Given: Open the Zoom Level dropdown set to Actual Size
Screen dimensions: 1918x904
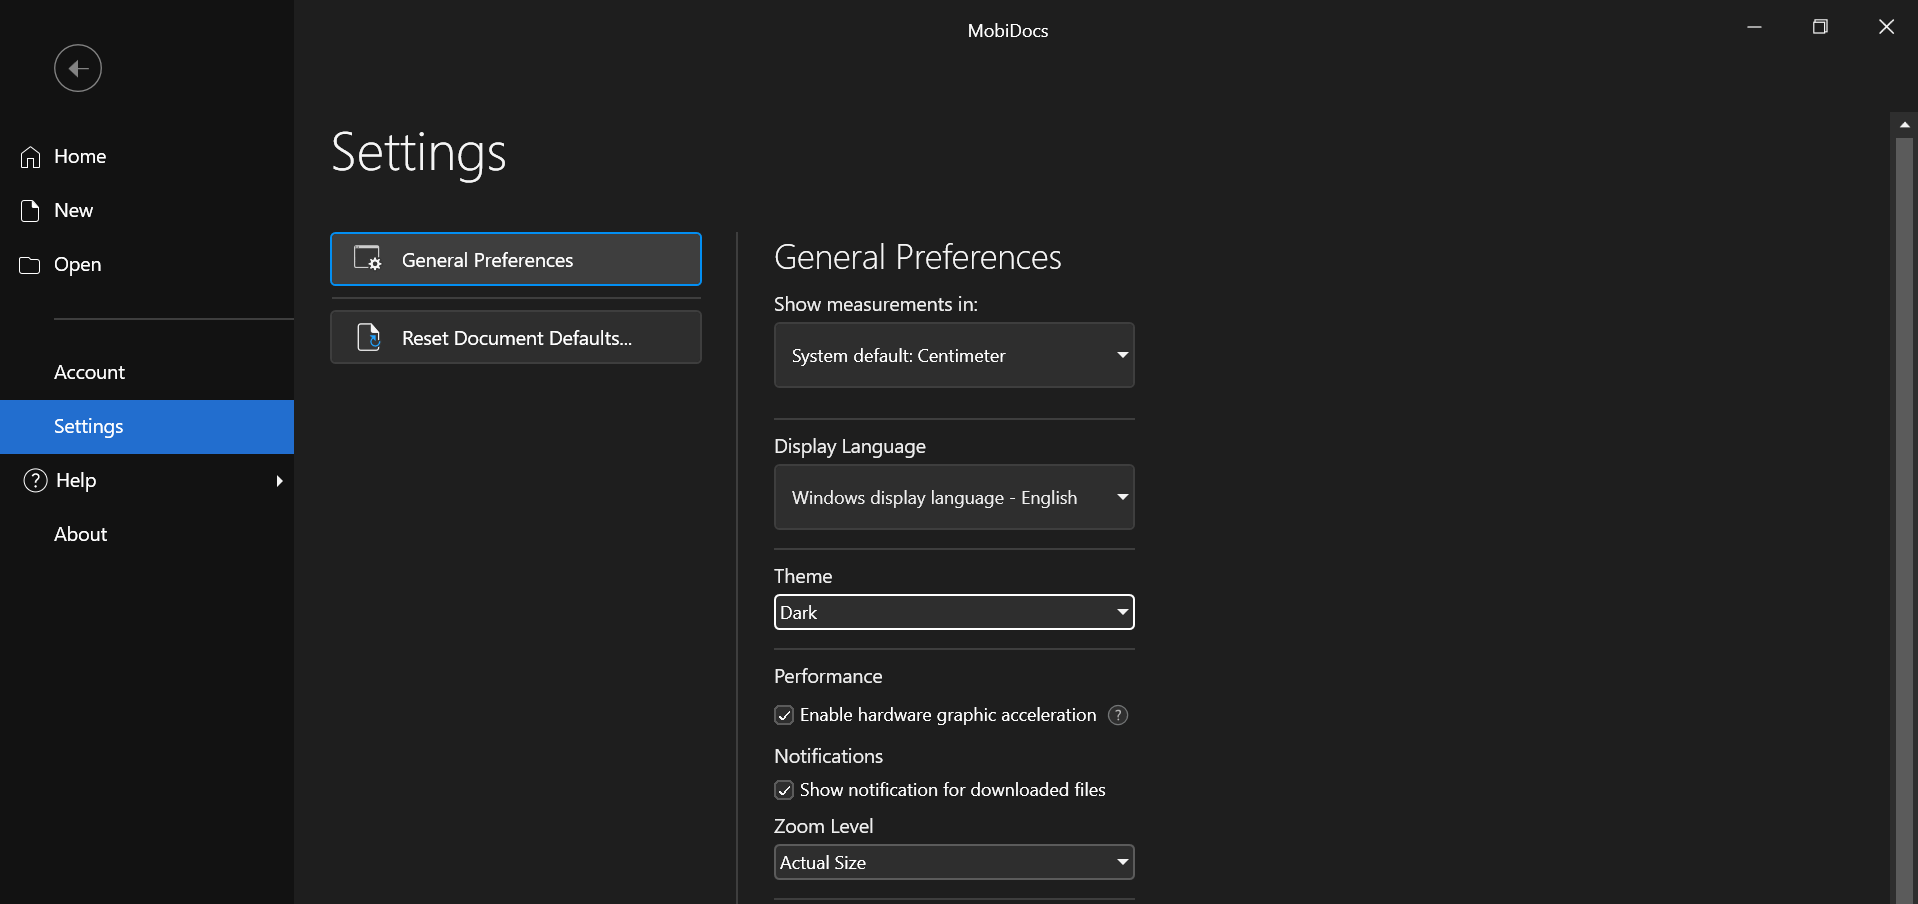Looking at the screenshot, I should click(x=954, y=862).
